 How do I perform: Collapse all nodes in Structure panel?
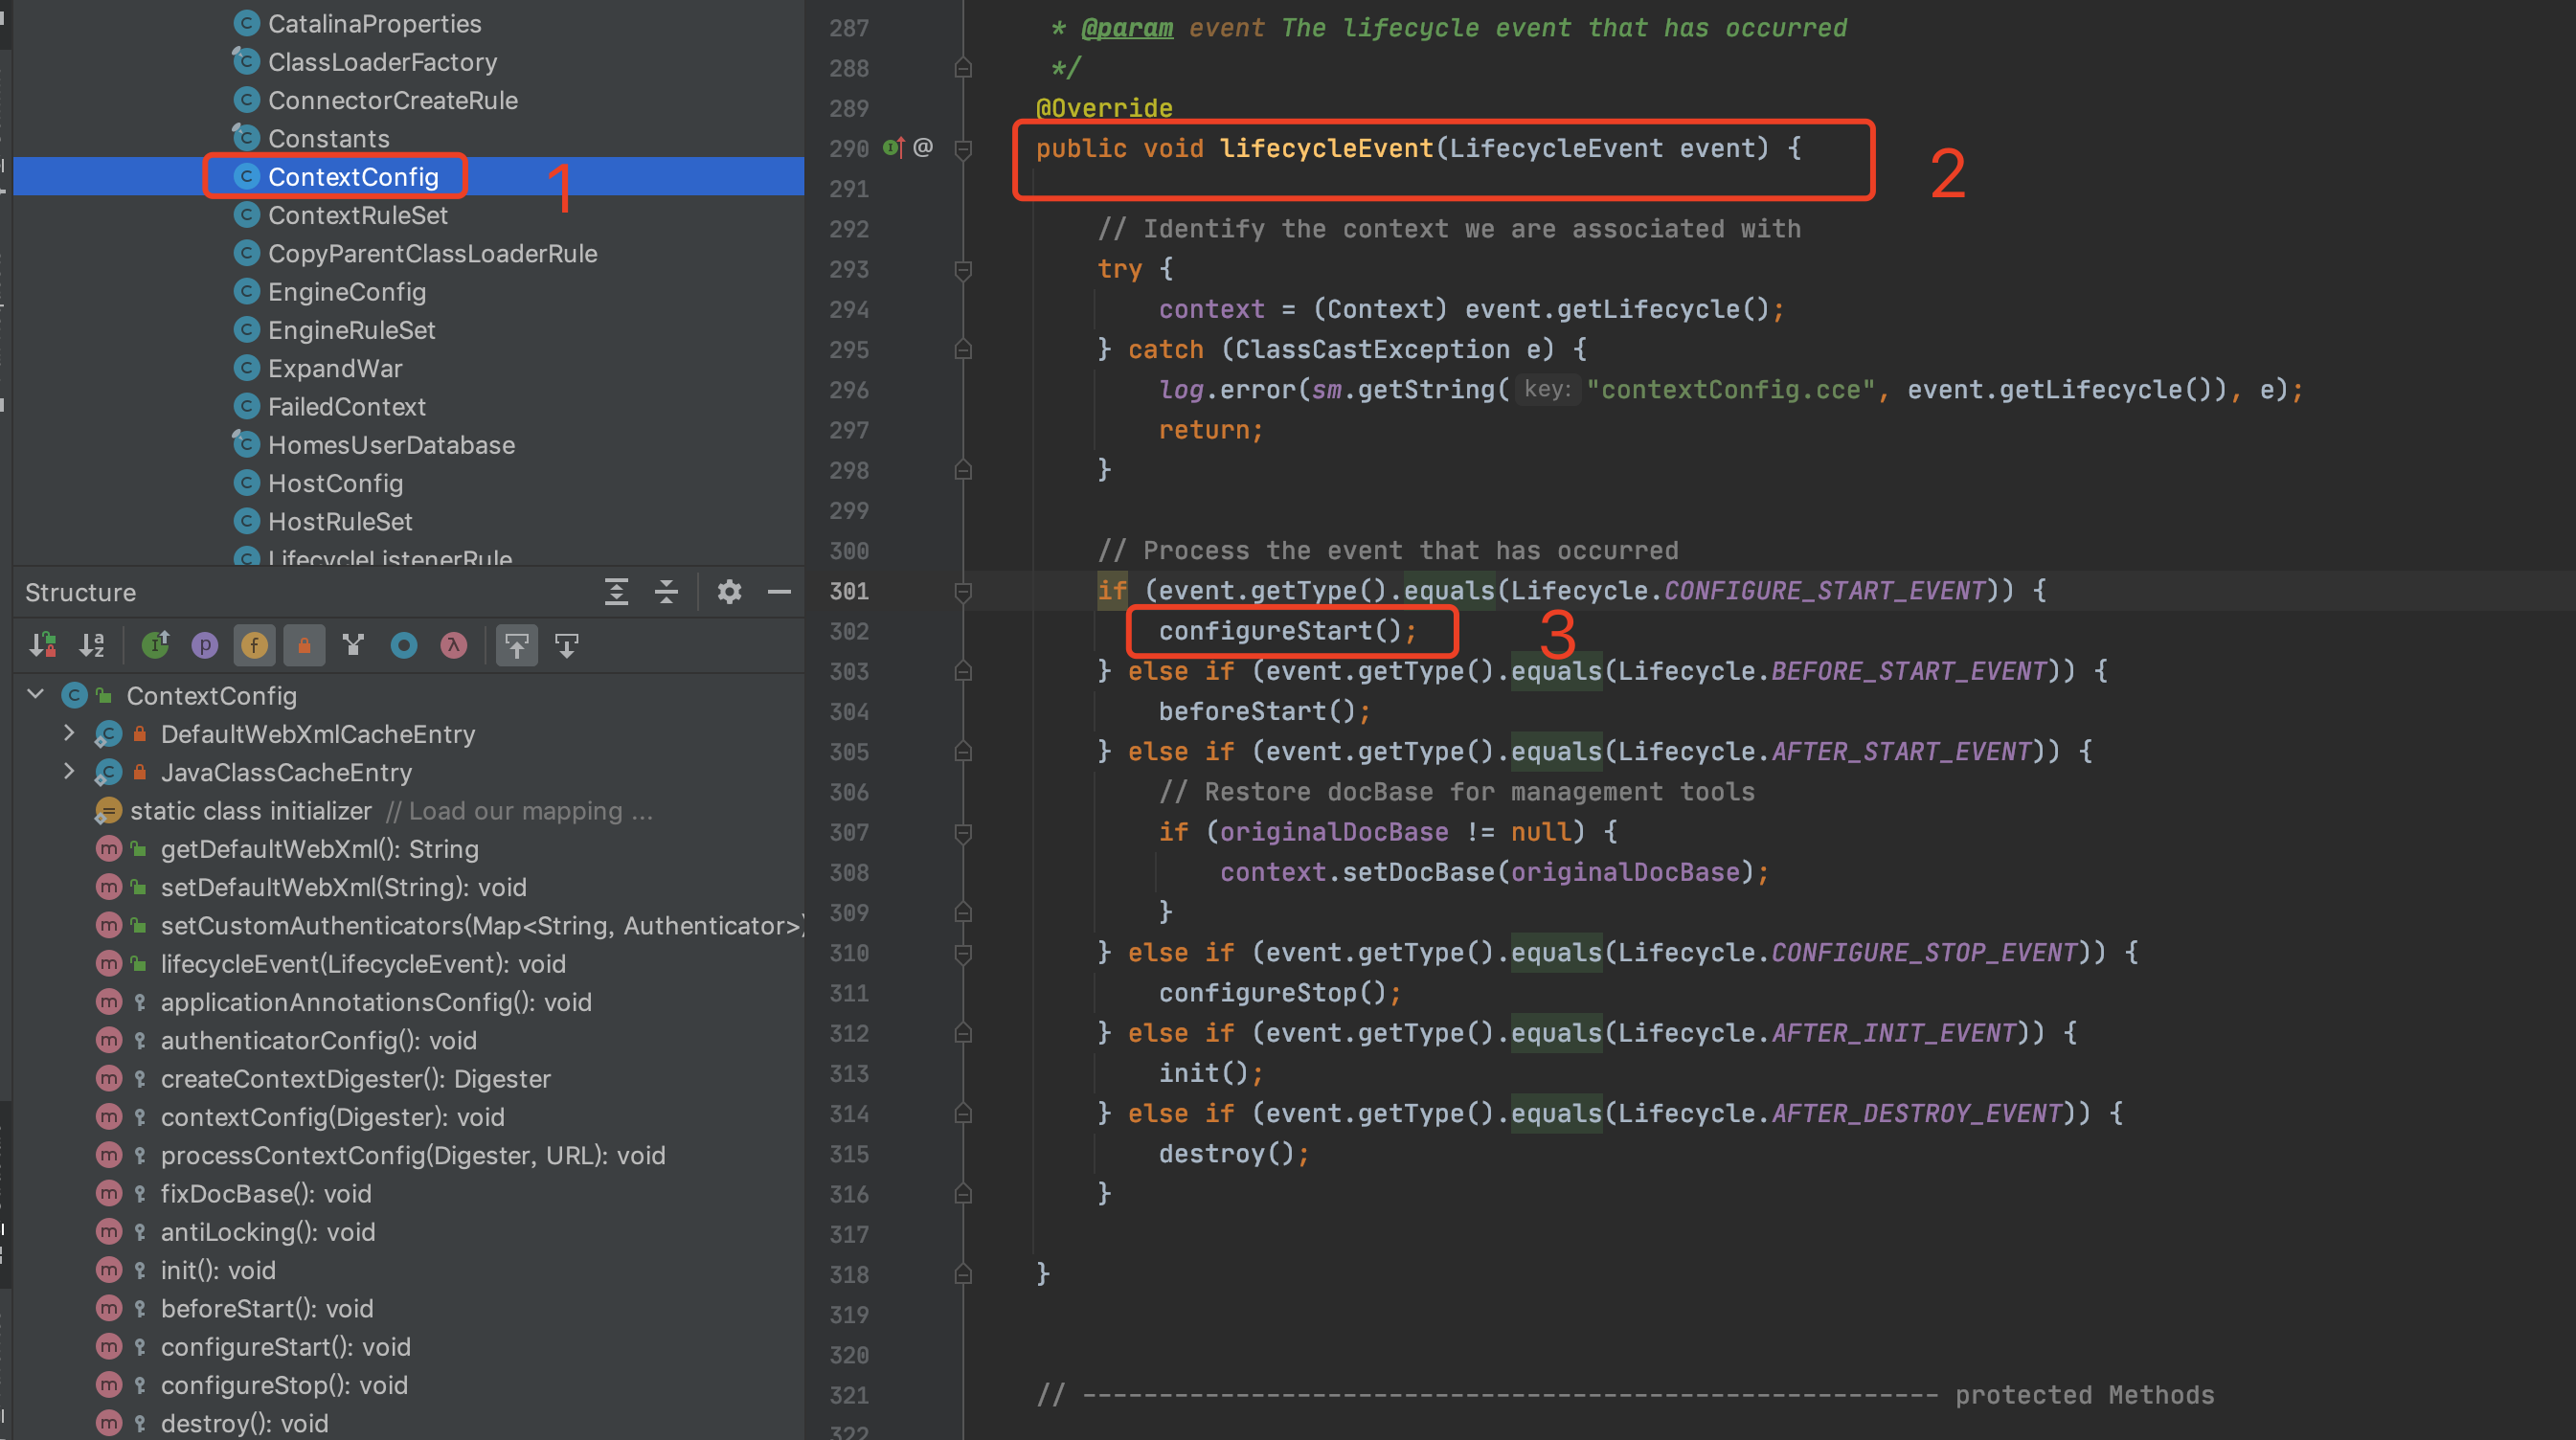(666, 592)
